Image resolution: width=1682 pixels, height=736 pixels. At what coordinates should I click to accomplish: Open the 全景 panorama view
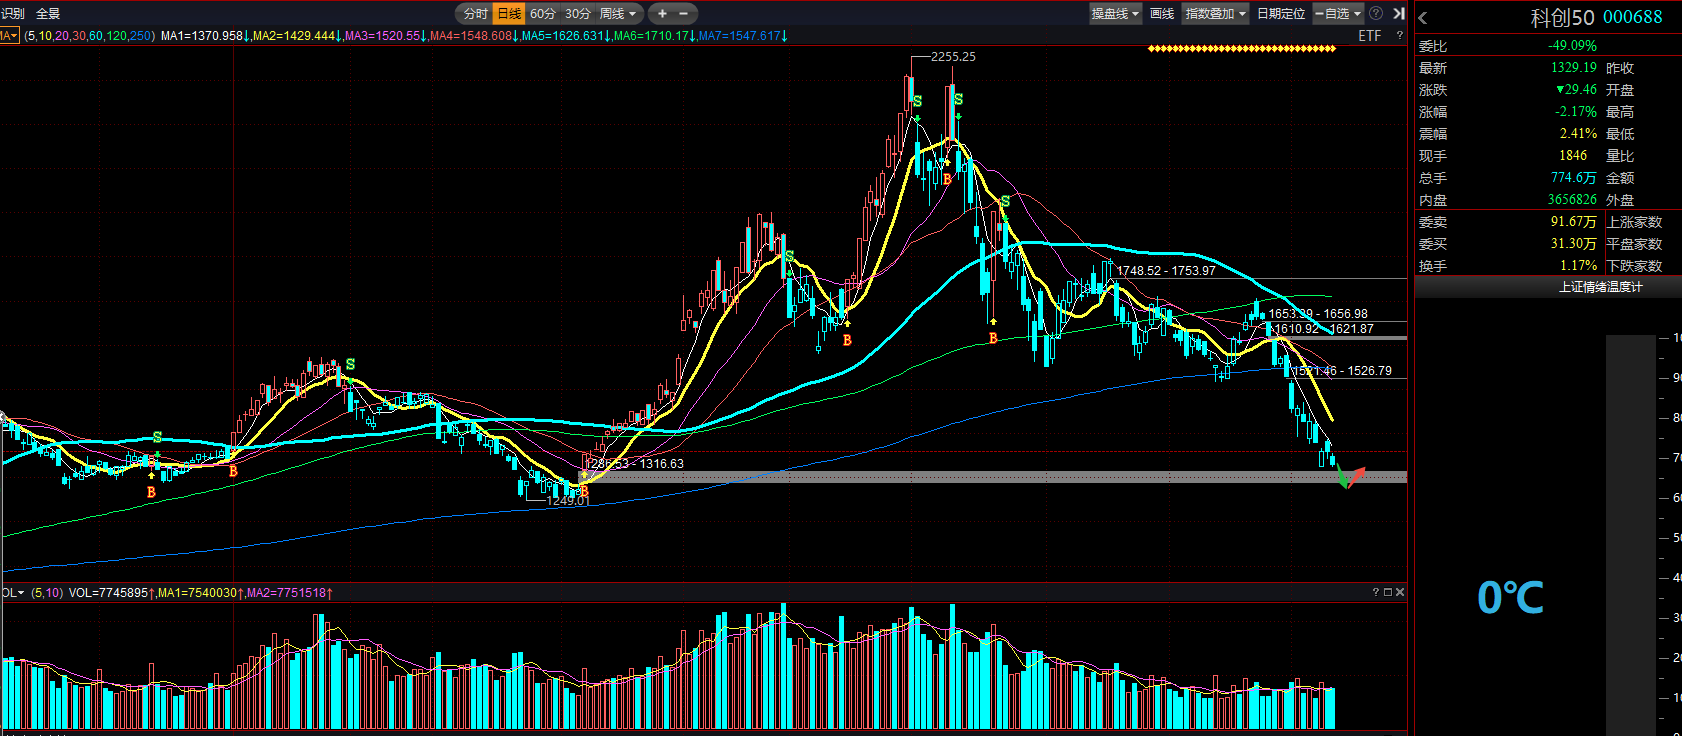coord(48,14)
